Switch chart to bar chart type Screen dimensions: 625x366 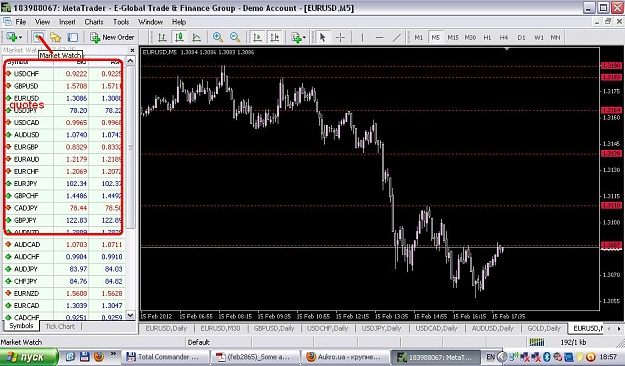click(x=162, y=37)
